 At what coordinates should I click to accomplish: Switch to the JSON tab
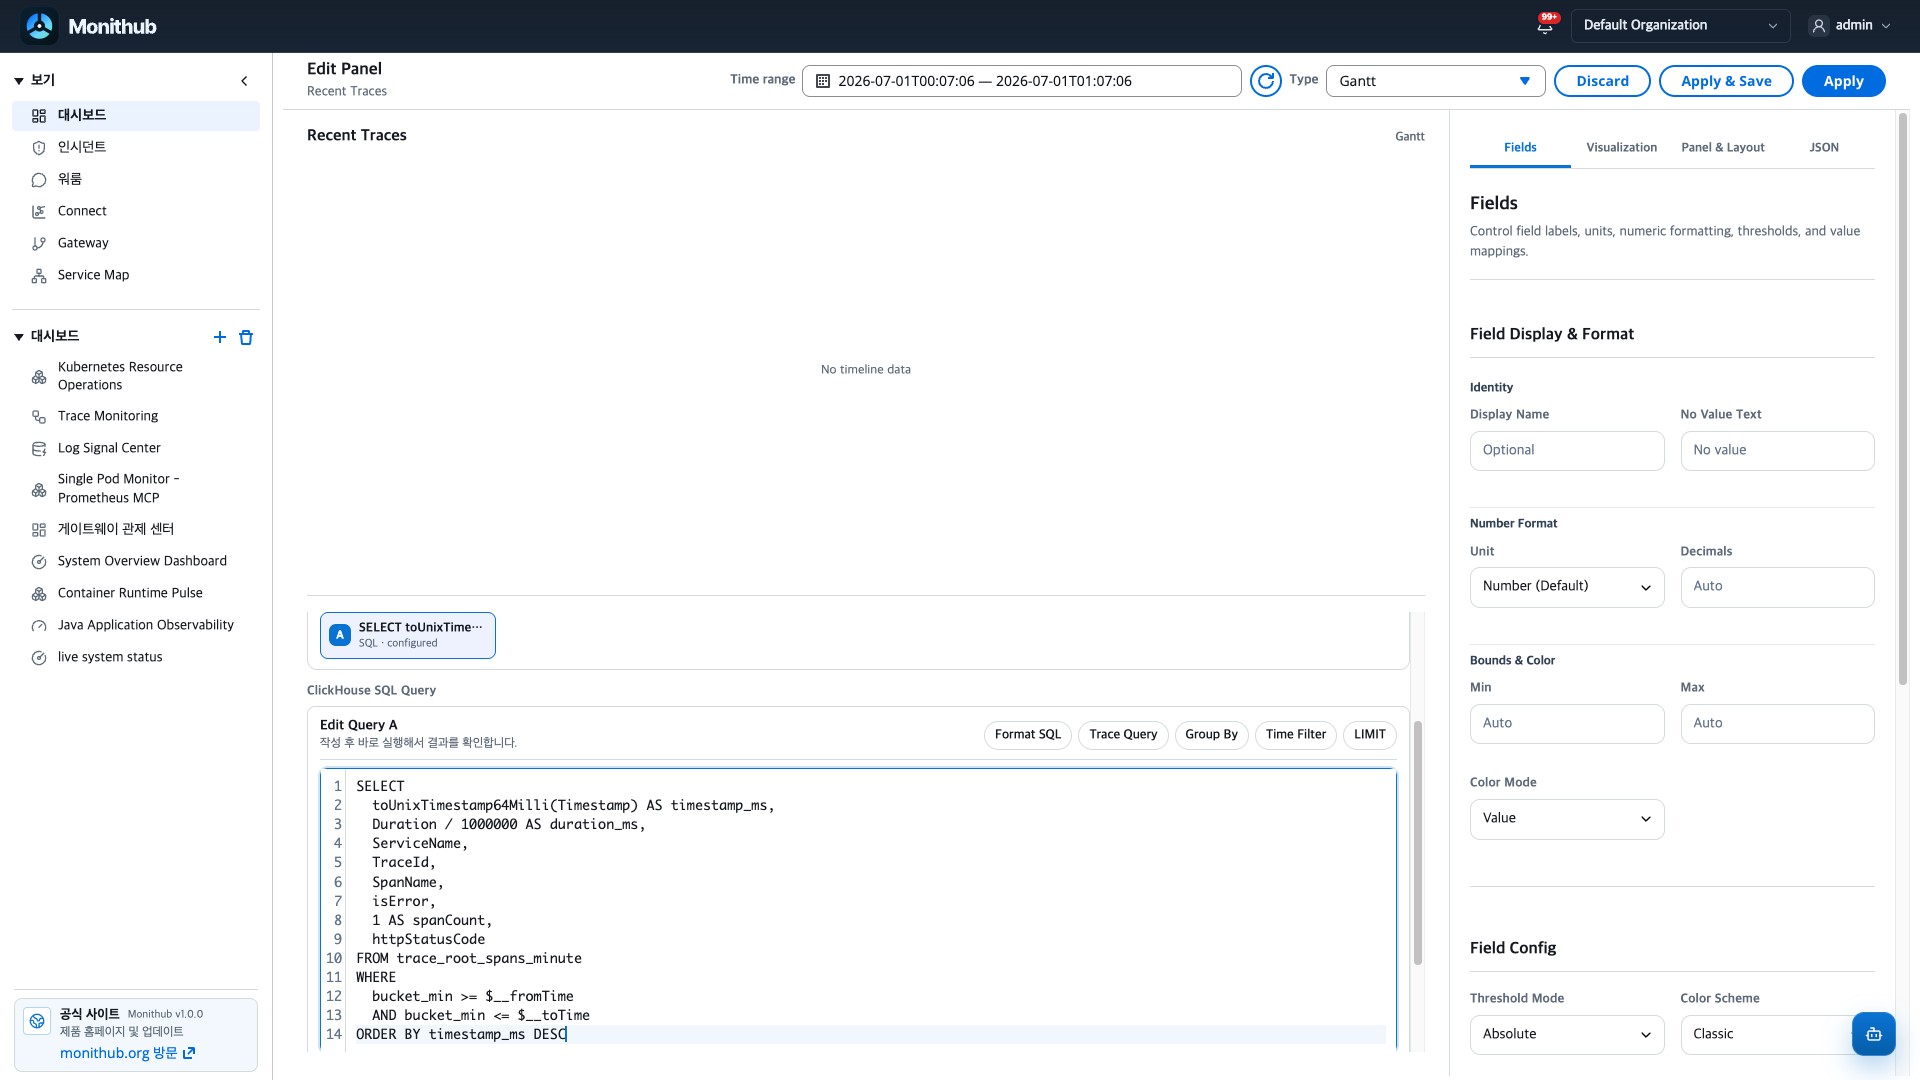point(1823,147)
